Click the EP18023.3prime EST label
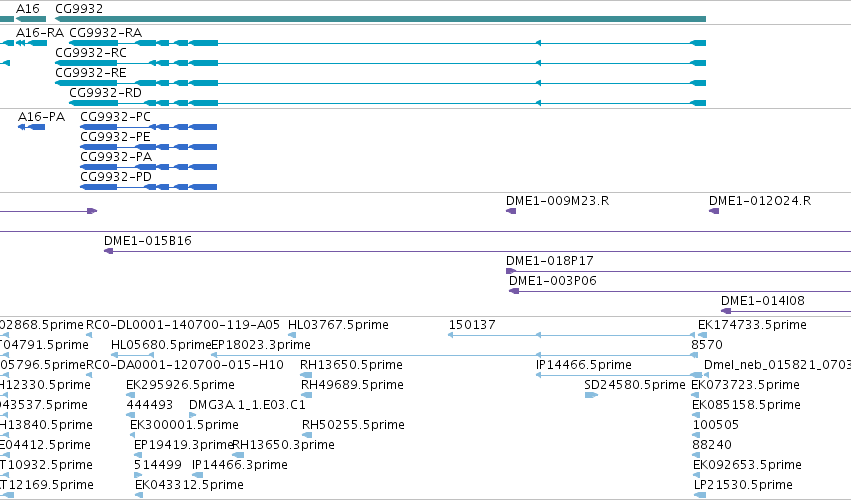This screenshot has width=851, height=500. tap(261, 345)
